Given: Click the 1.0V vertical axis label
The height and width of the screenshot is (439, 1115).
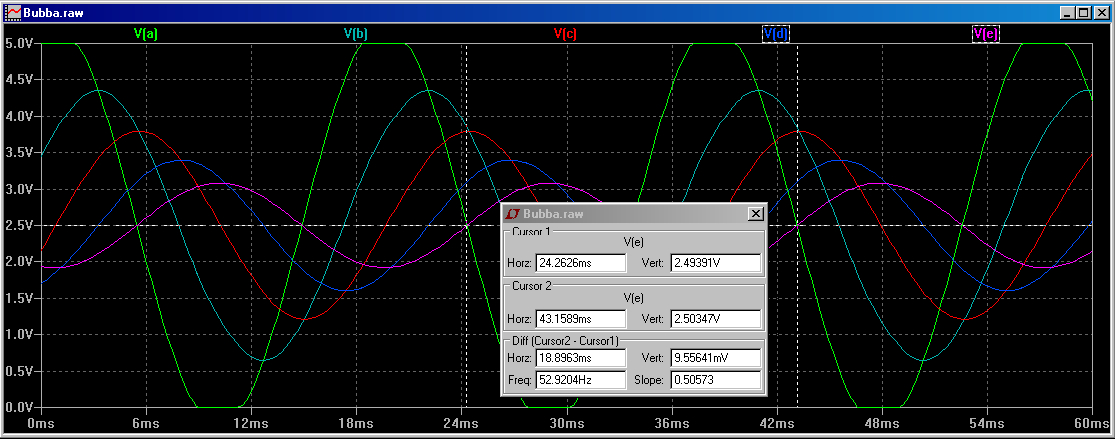Looking at the screenshot, I should coord(20,334).
